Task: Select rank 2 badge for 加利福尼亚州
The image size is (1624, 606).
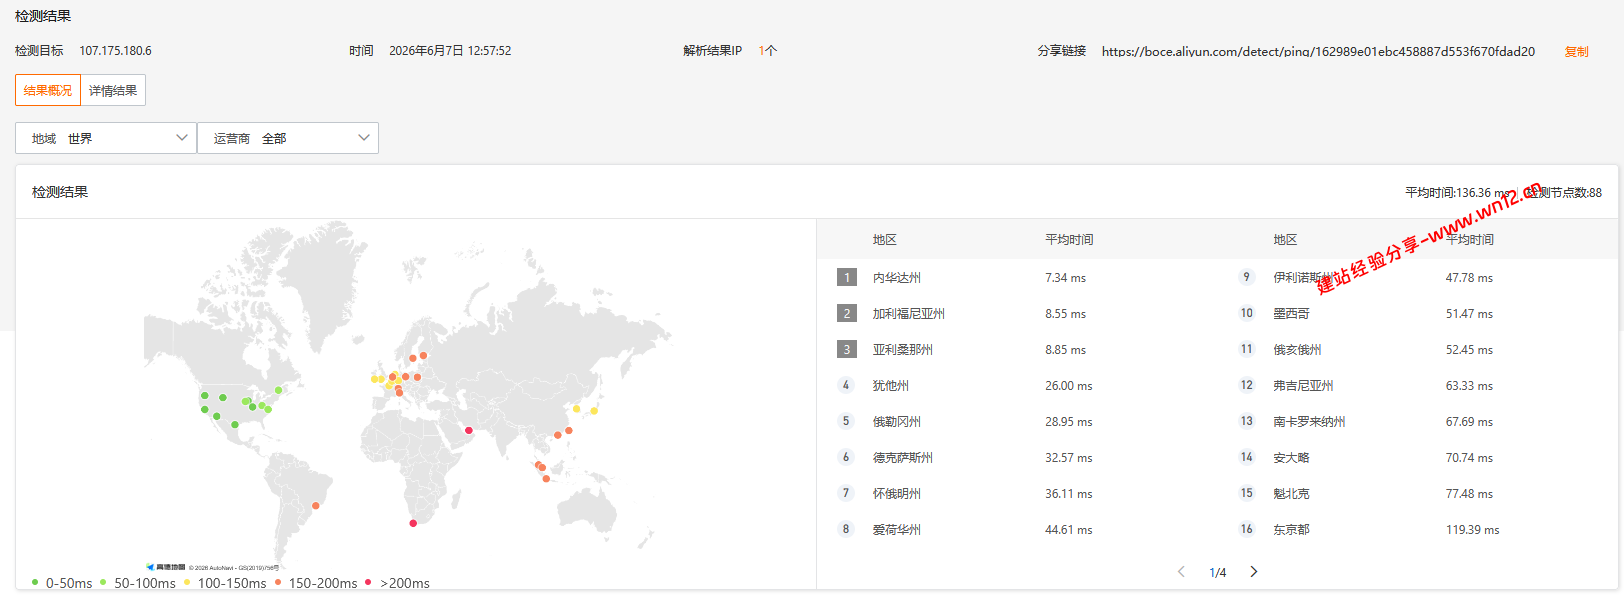Action: [x=847, y=313]
